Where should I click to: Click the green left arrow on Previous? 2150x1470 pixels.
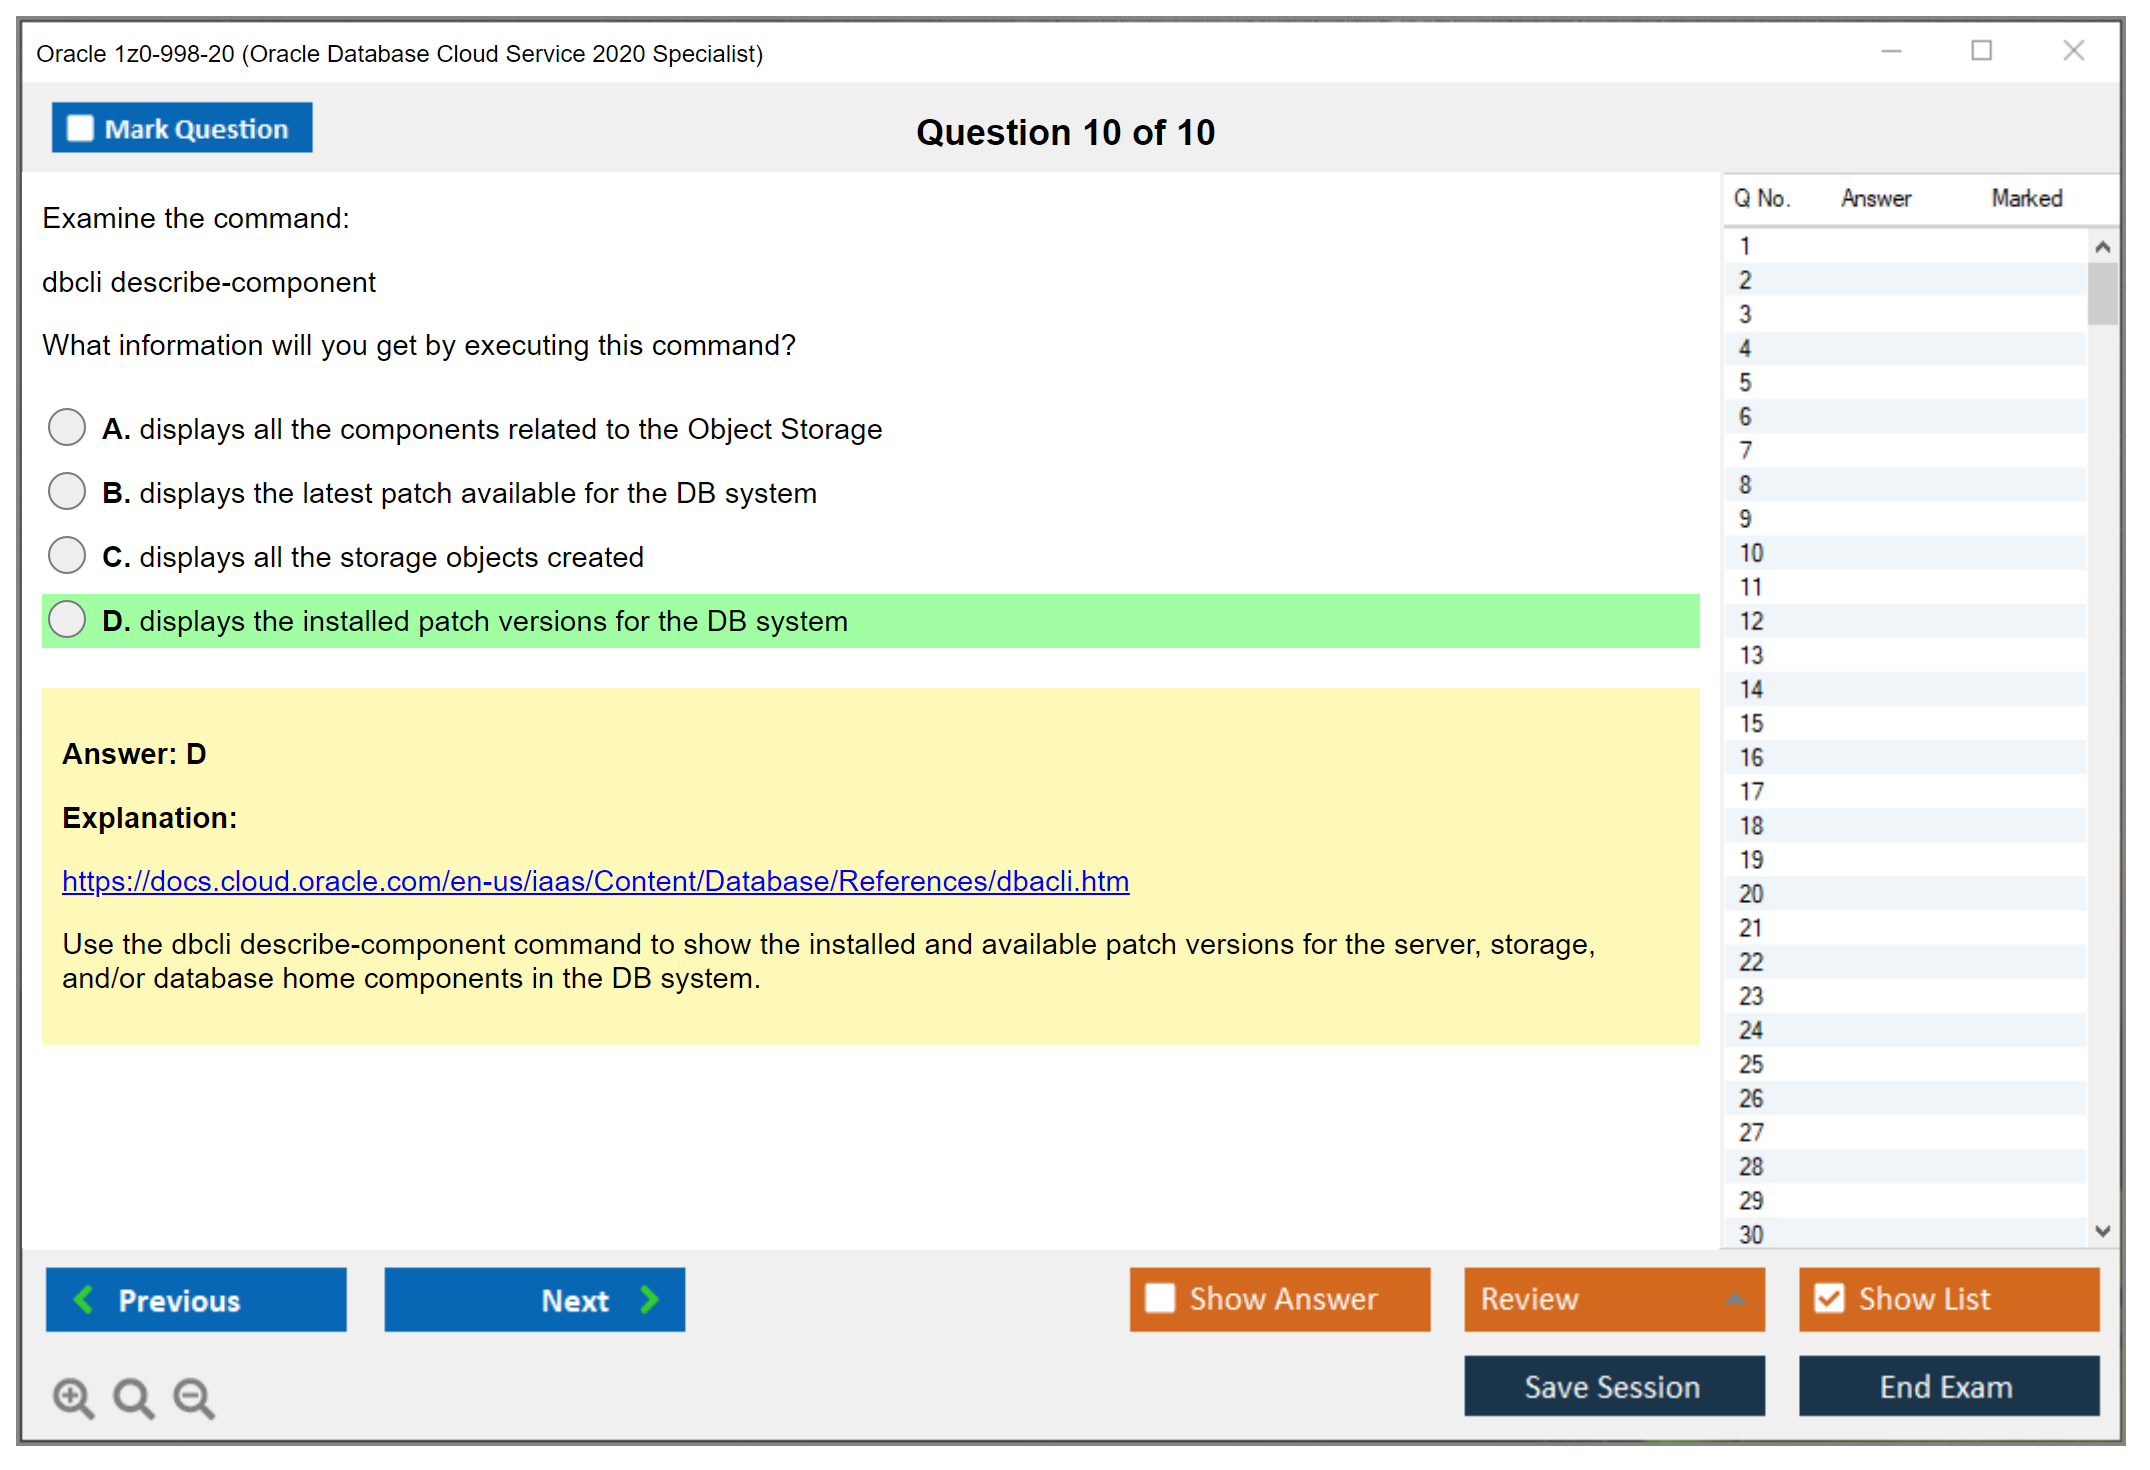[x=84, y=1299]
